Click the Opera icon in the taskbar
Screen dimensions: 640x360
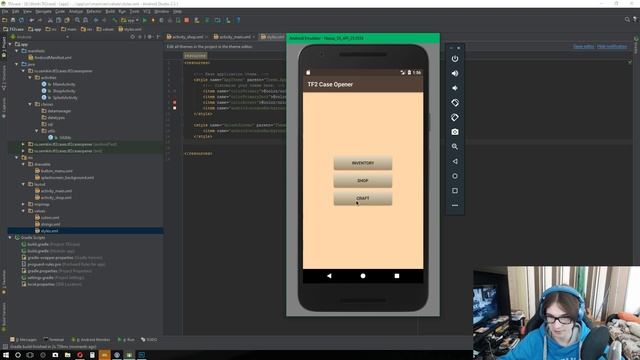(80, 355)
